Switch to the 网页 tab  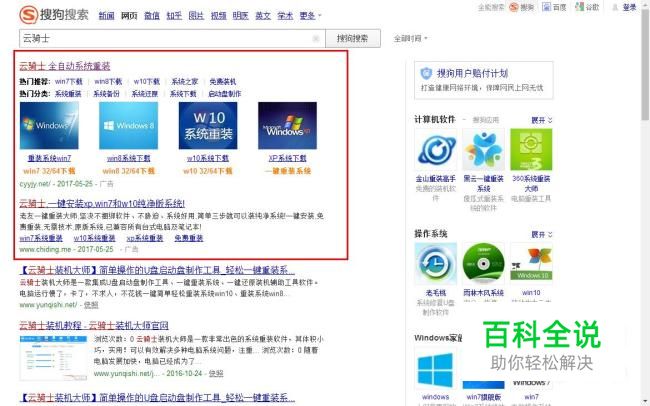click(x=129, y=16)
